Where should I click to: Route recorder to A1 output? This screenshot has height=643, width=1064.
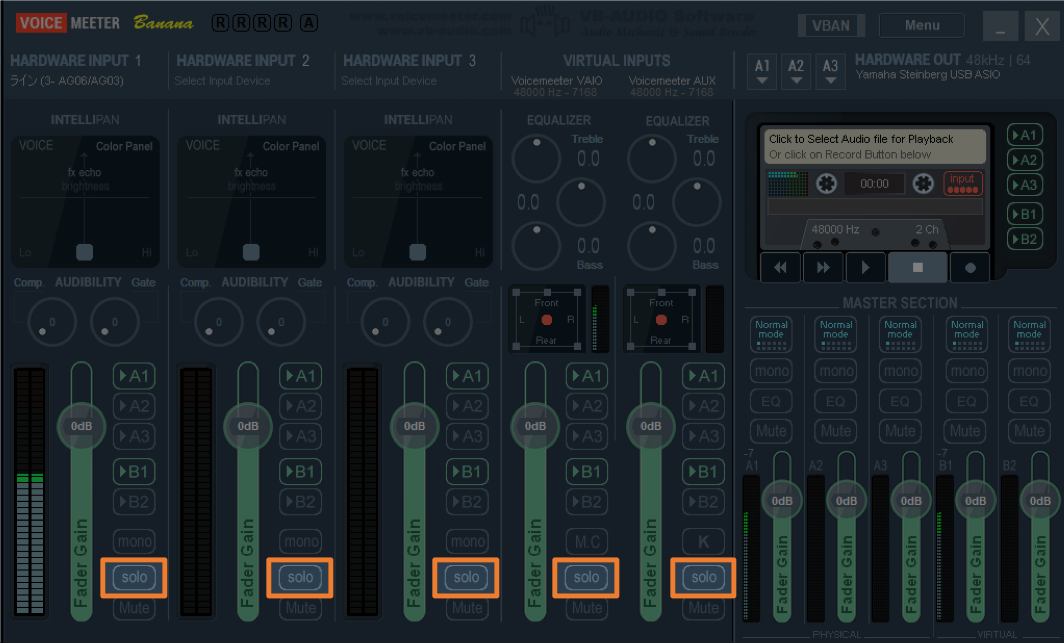1025,135
